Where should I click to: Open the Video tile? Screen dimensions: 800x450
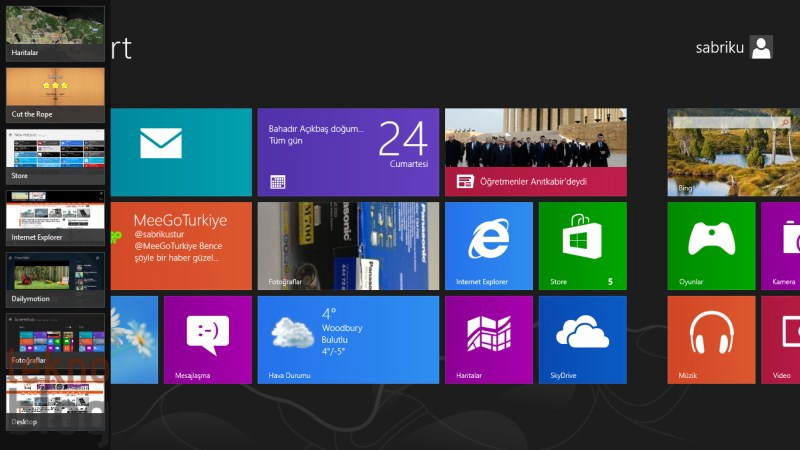click(781, 340)
